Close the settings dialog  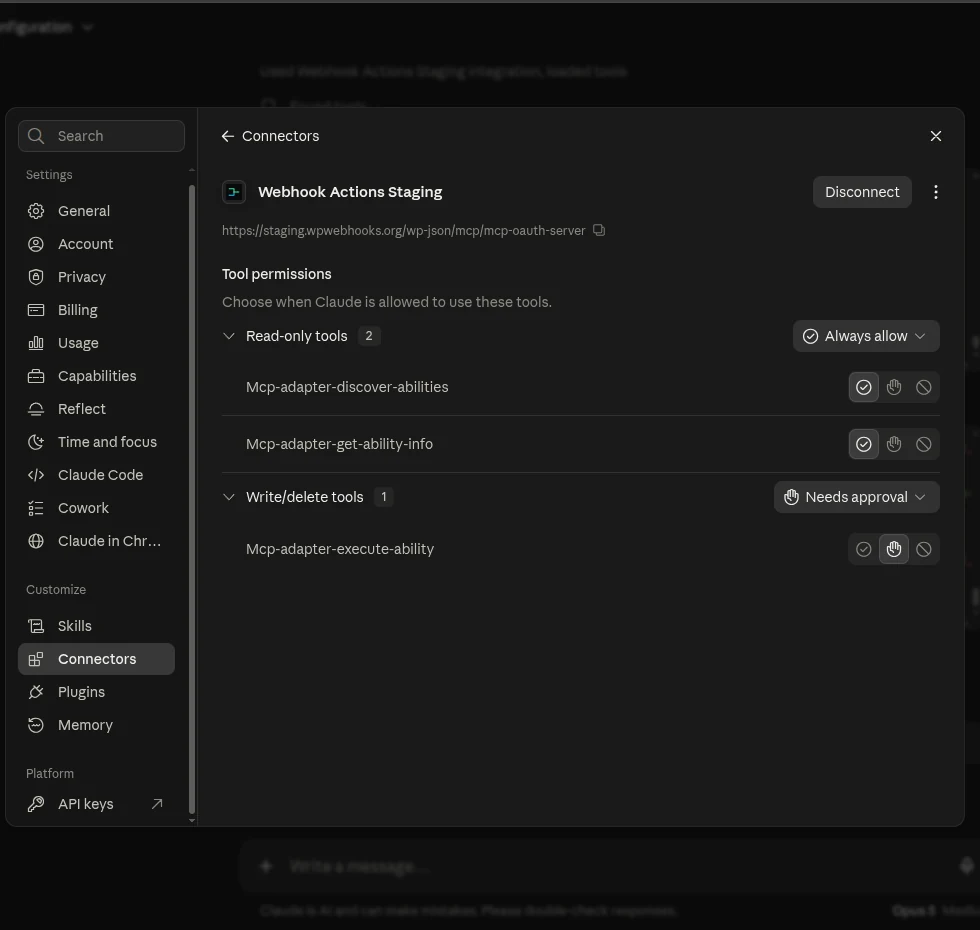(935, 136)
